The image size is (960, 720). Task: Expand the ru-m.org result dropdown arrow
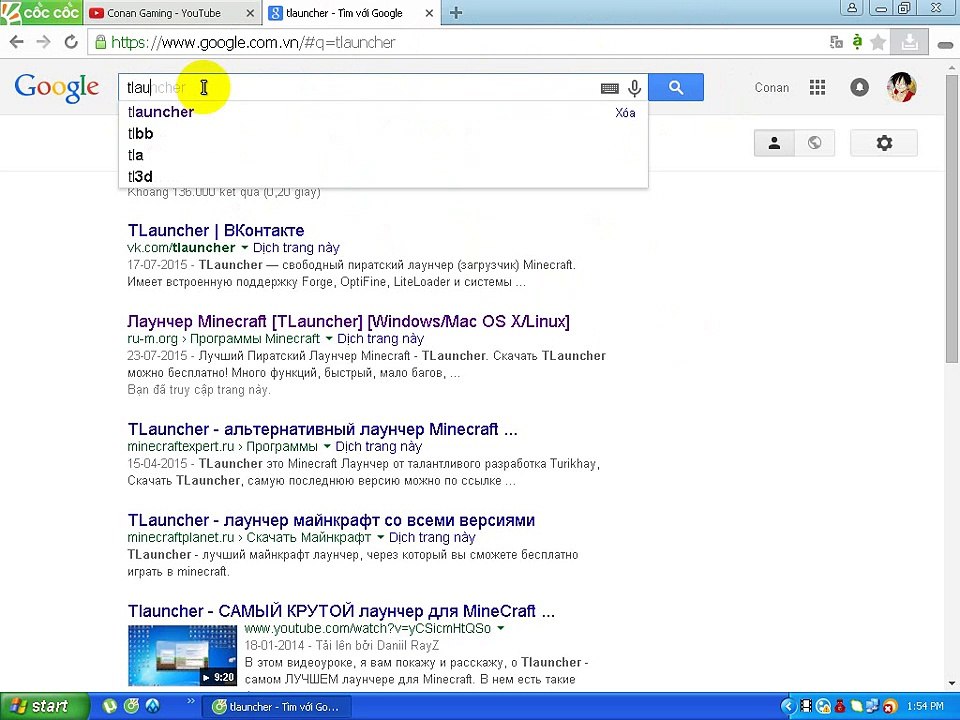click(x=329, y=339)
